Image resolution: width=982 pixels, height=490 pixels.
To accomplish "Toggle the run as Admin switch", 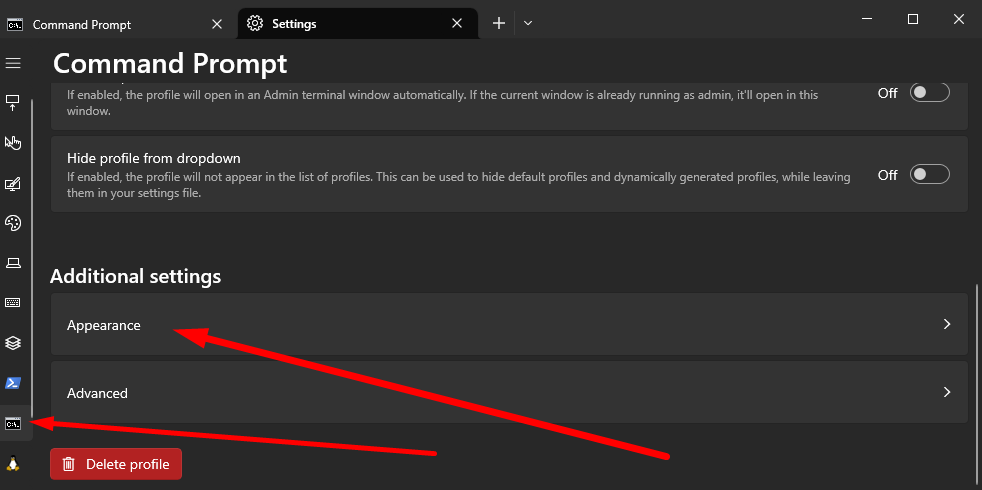I will (928, 92).
